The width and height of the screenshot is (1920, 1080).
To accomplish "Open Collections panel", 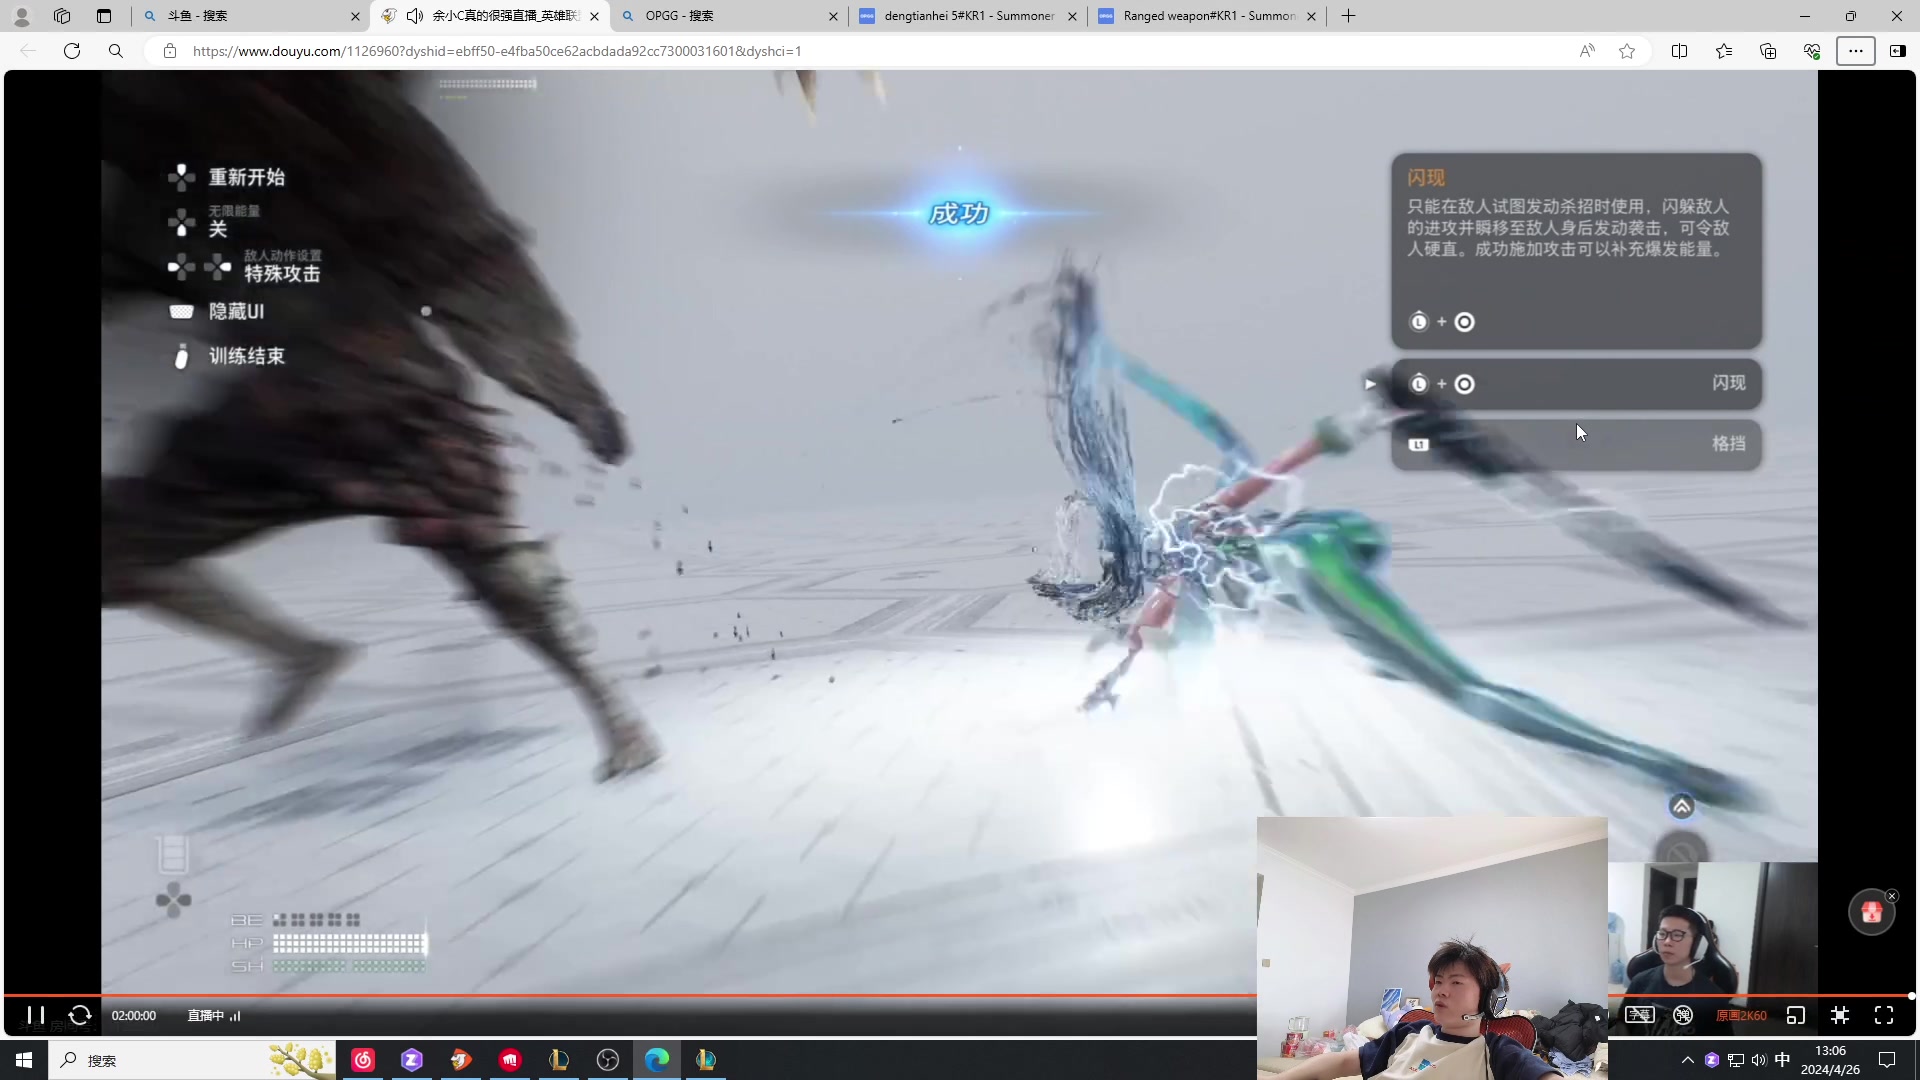I will (x=1768, y=51).
